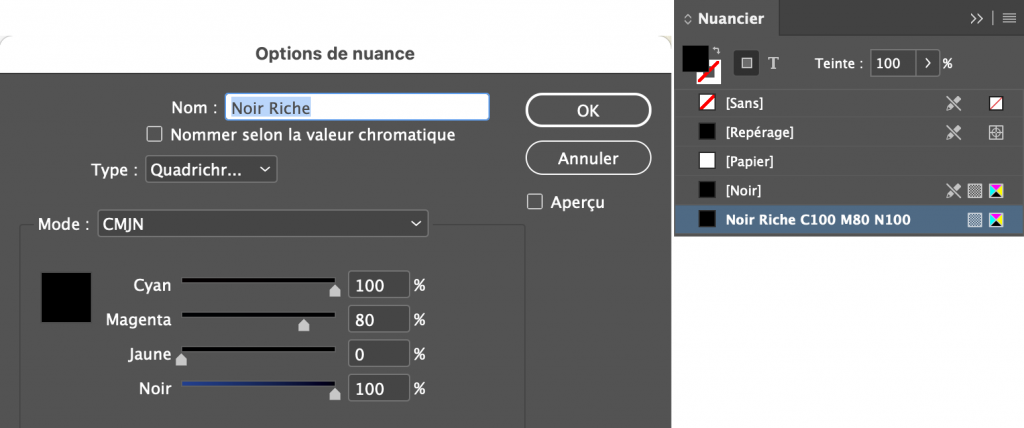Click the registration target icon on Repérage row
1024x428 pixels.
click(995, 132)
